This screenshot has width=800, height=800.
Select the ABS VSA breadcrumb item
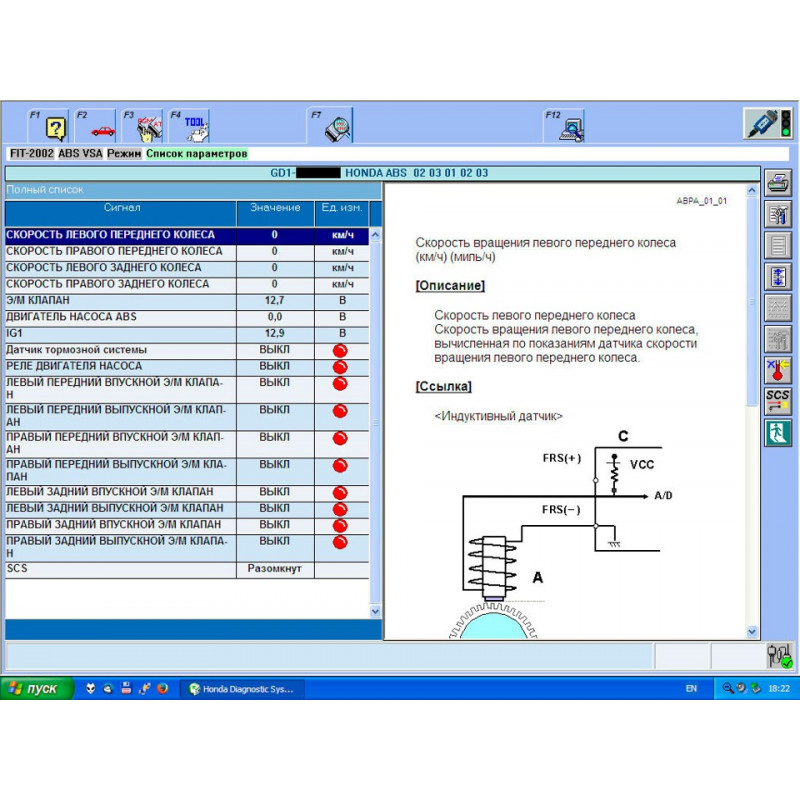pos(80,154)
